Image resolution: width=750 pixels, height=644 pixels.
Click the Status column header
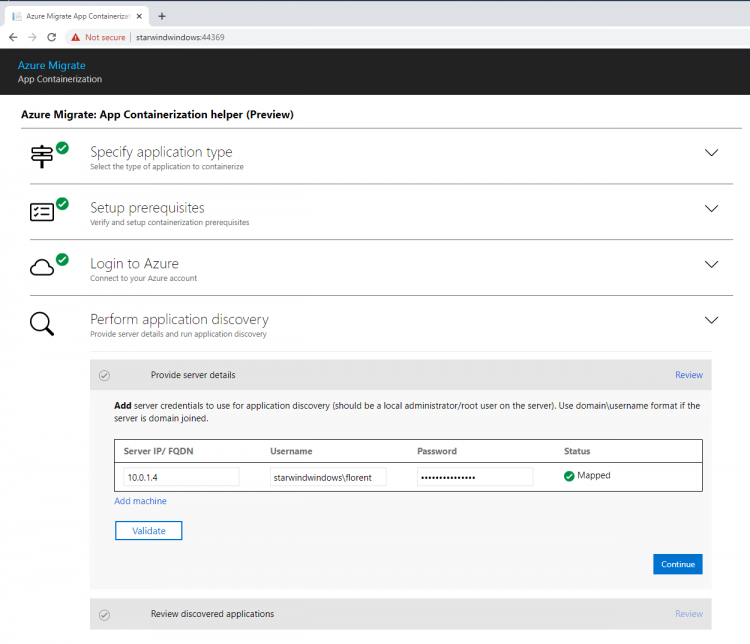577,451
